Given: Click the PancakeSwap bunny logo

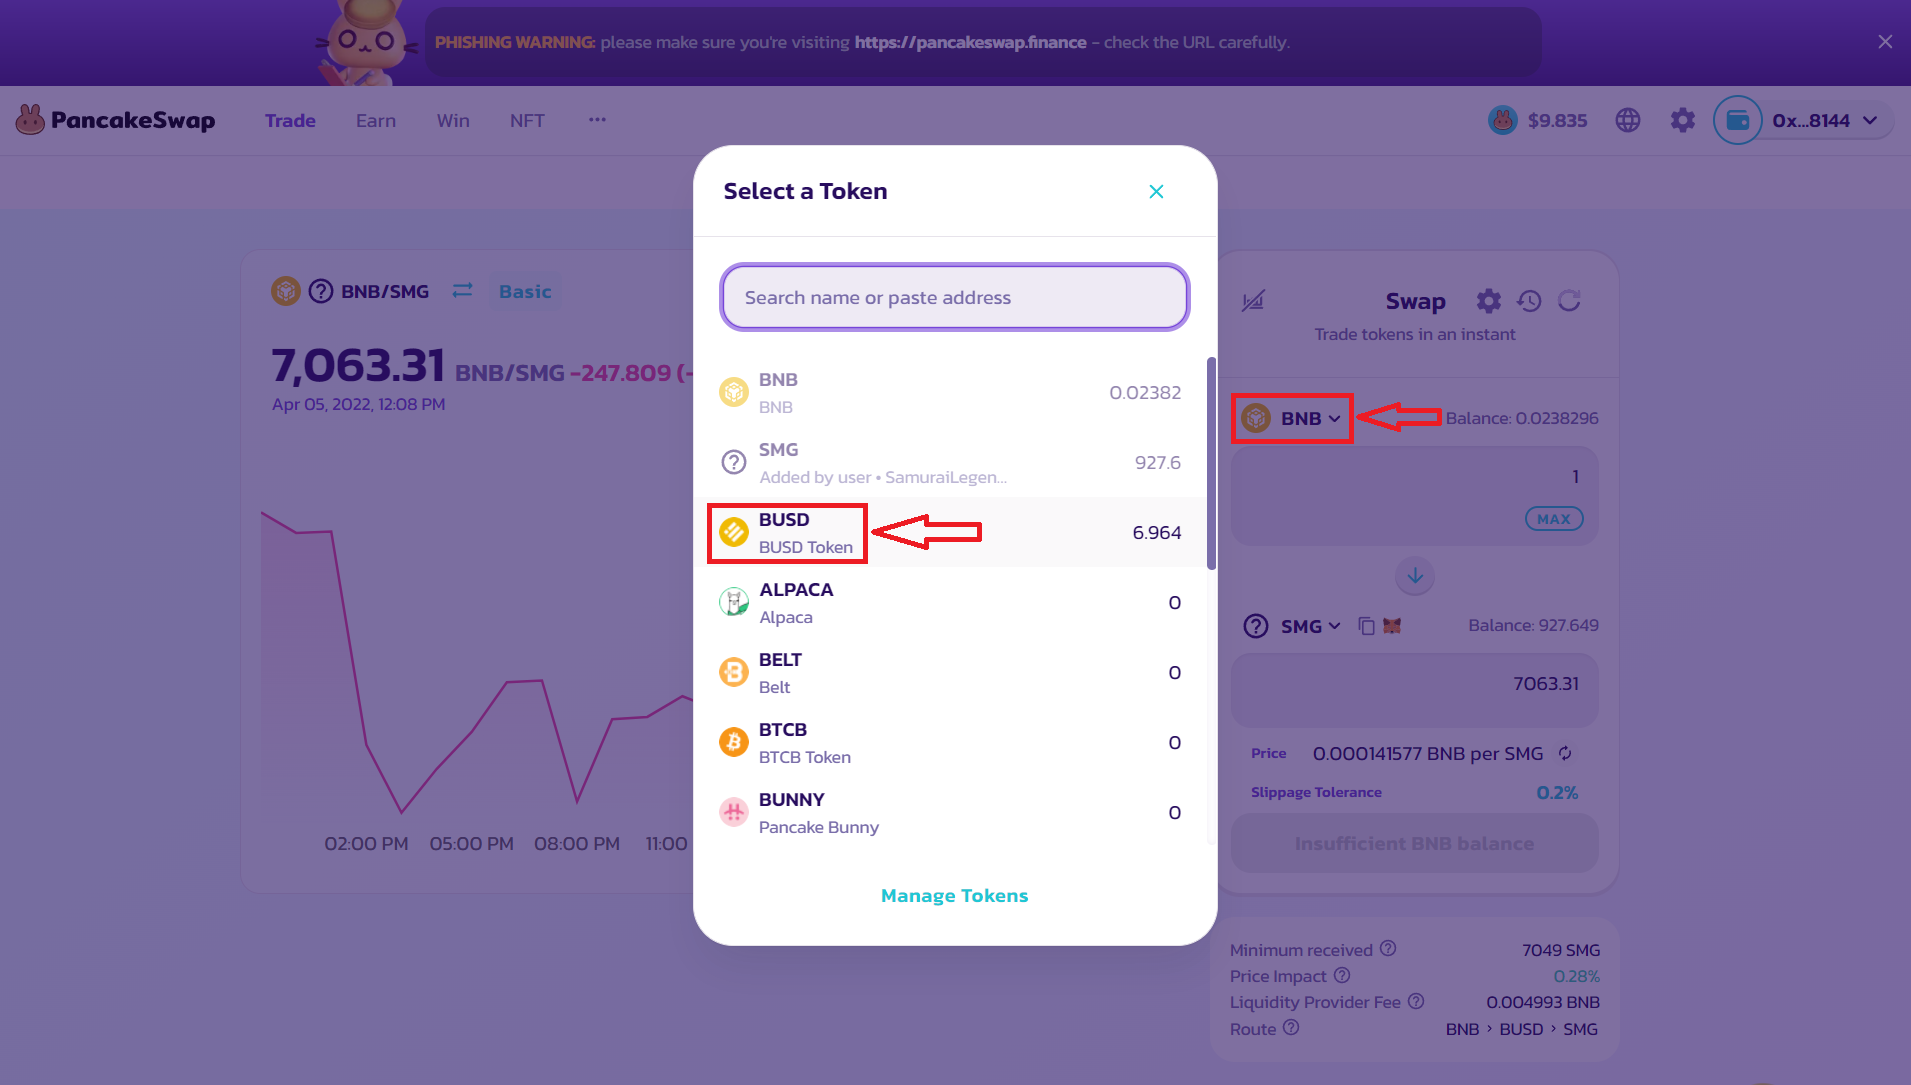Looking at the screenshot, I should (x=30, y=120).
